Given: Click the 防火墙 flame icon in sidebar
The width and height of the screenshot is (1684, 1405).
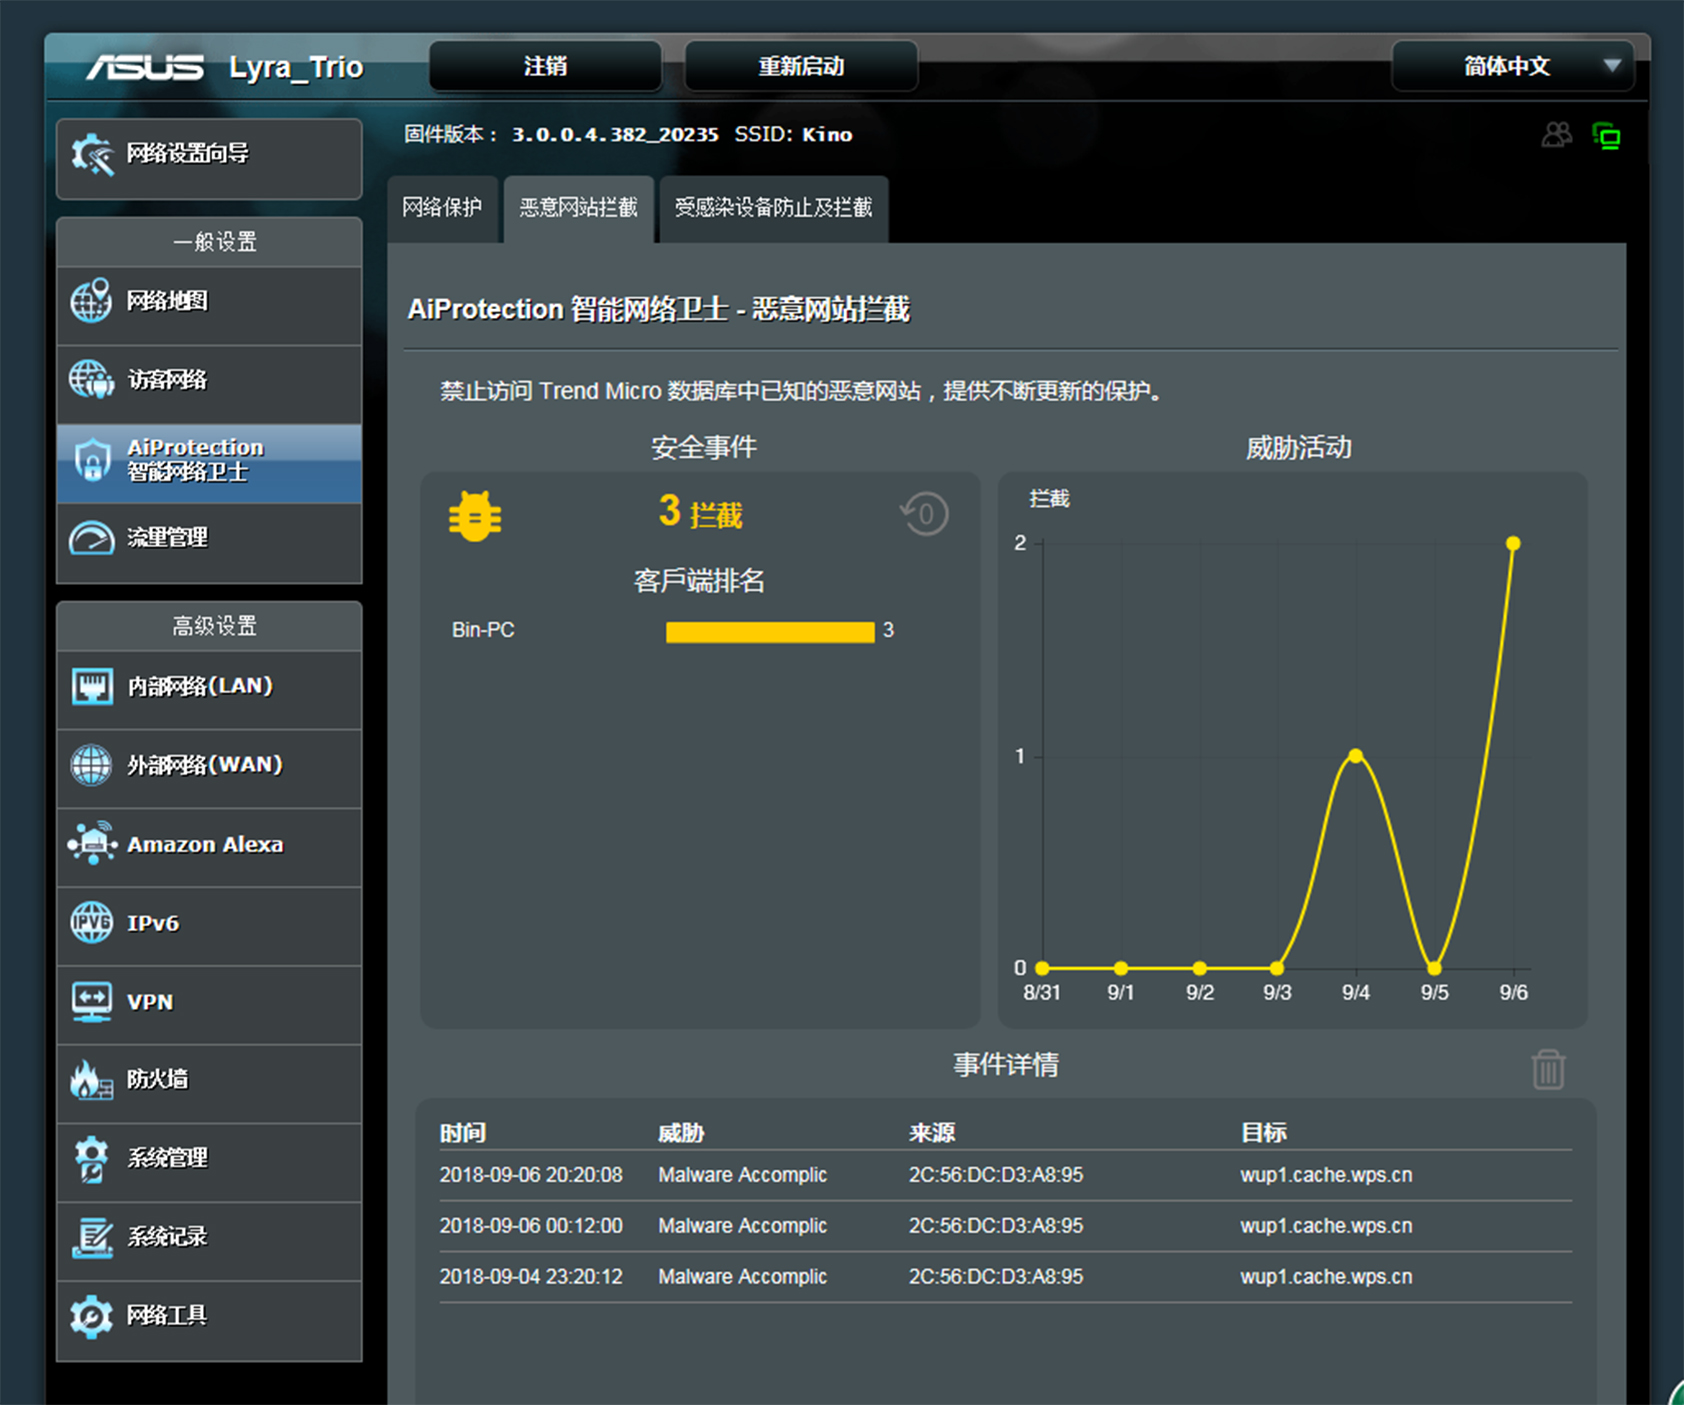Looking at the screenshot, I should (91, 1080).
